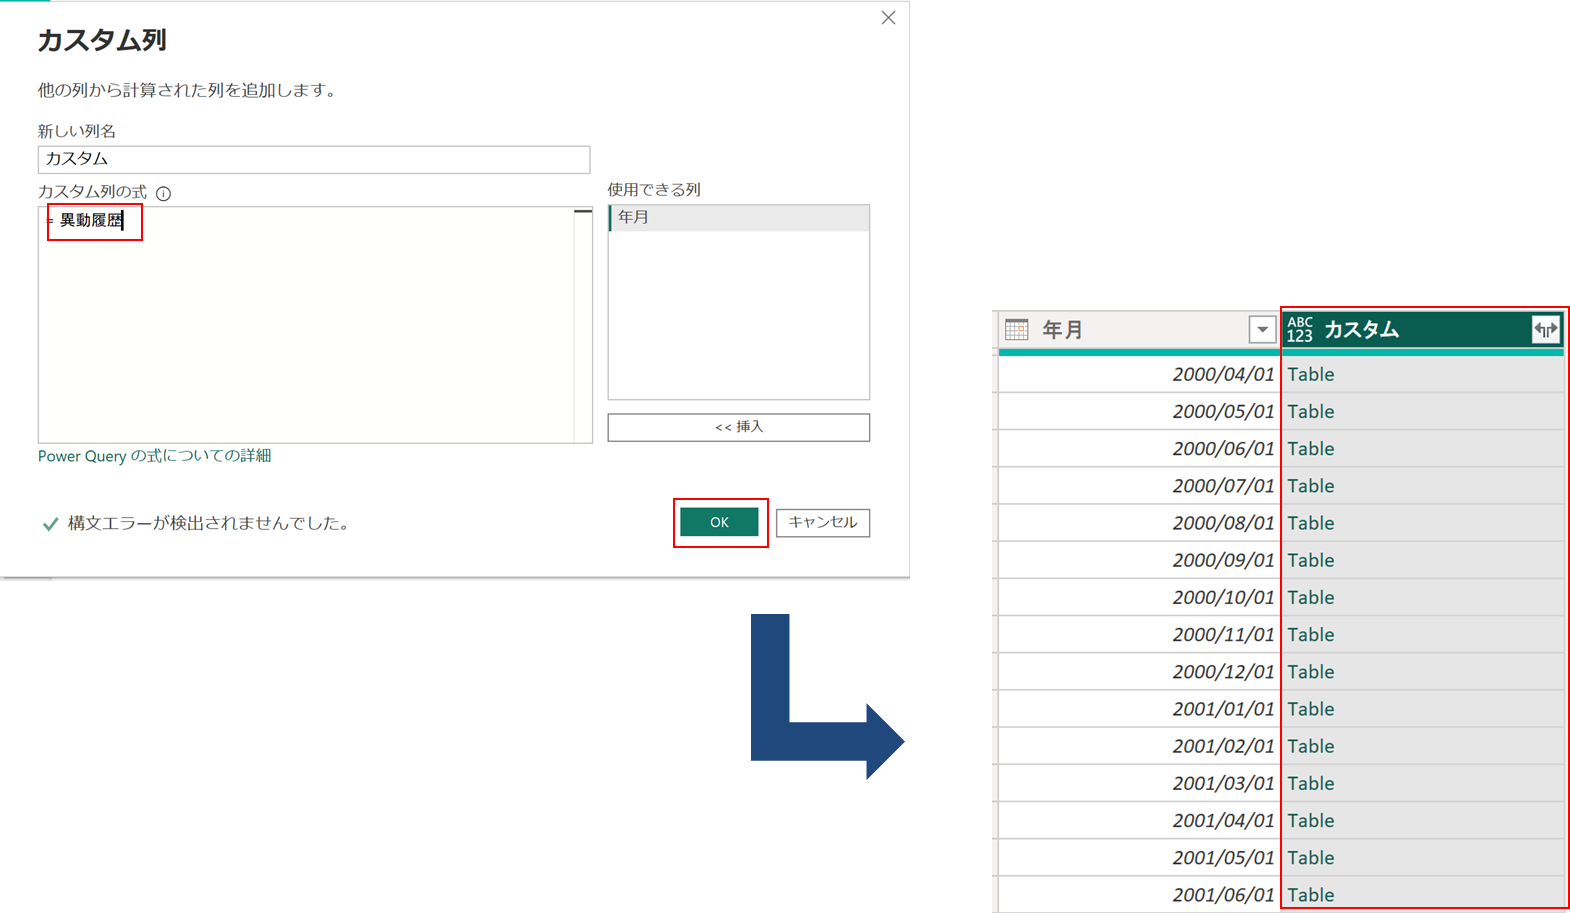This screenshot has width=1570, height=913.
Task: Select the 年月 column header
Action: [1140, 329]
